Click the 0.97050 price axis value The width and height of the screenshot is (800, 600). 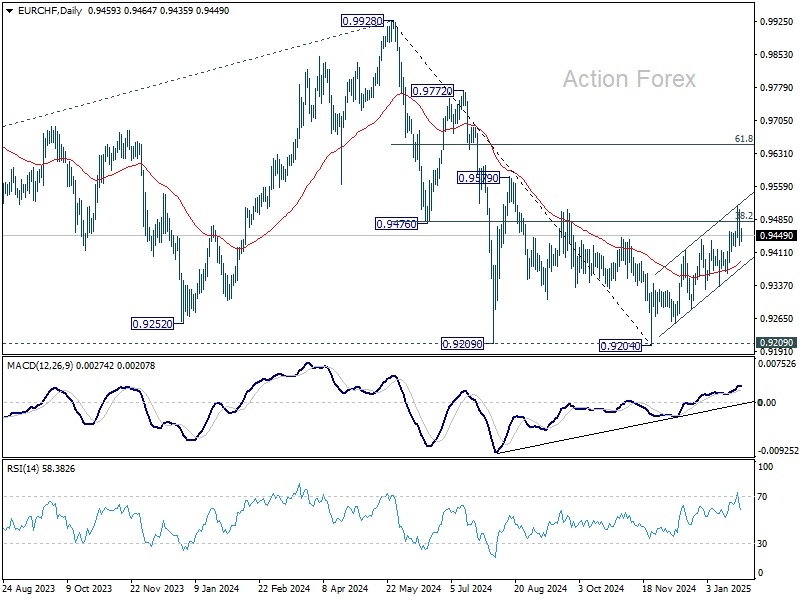pyautogui.click(x=777, y=120)
